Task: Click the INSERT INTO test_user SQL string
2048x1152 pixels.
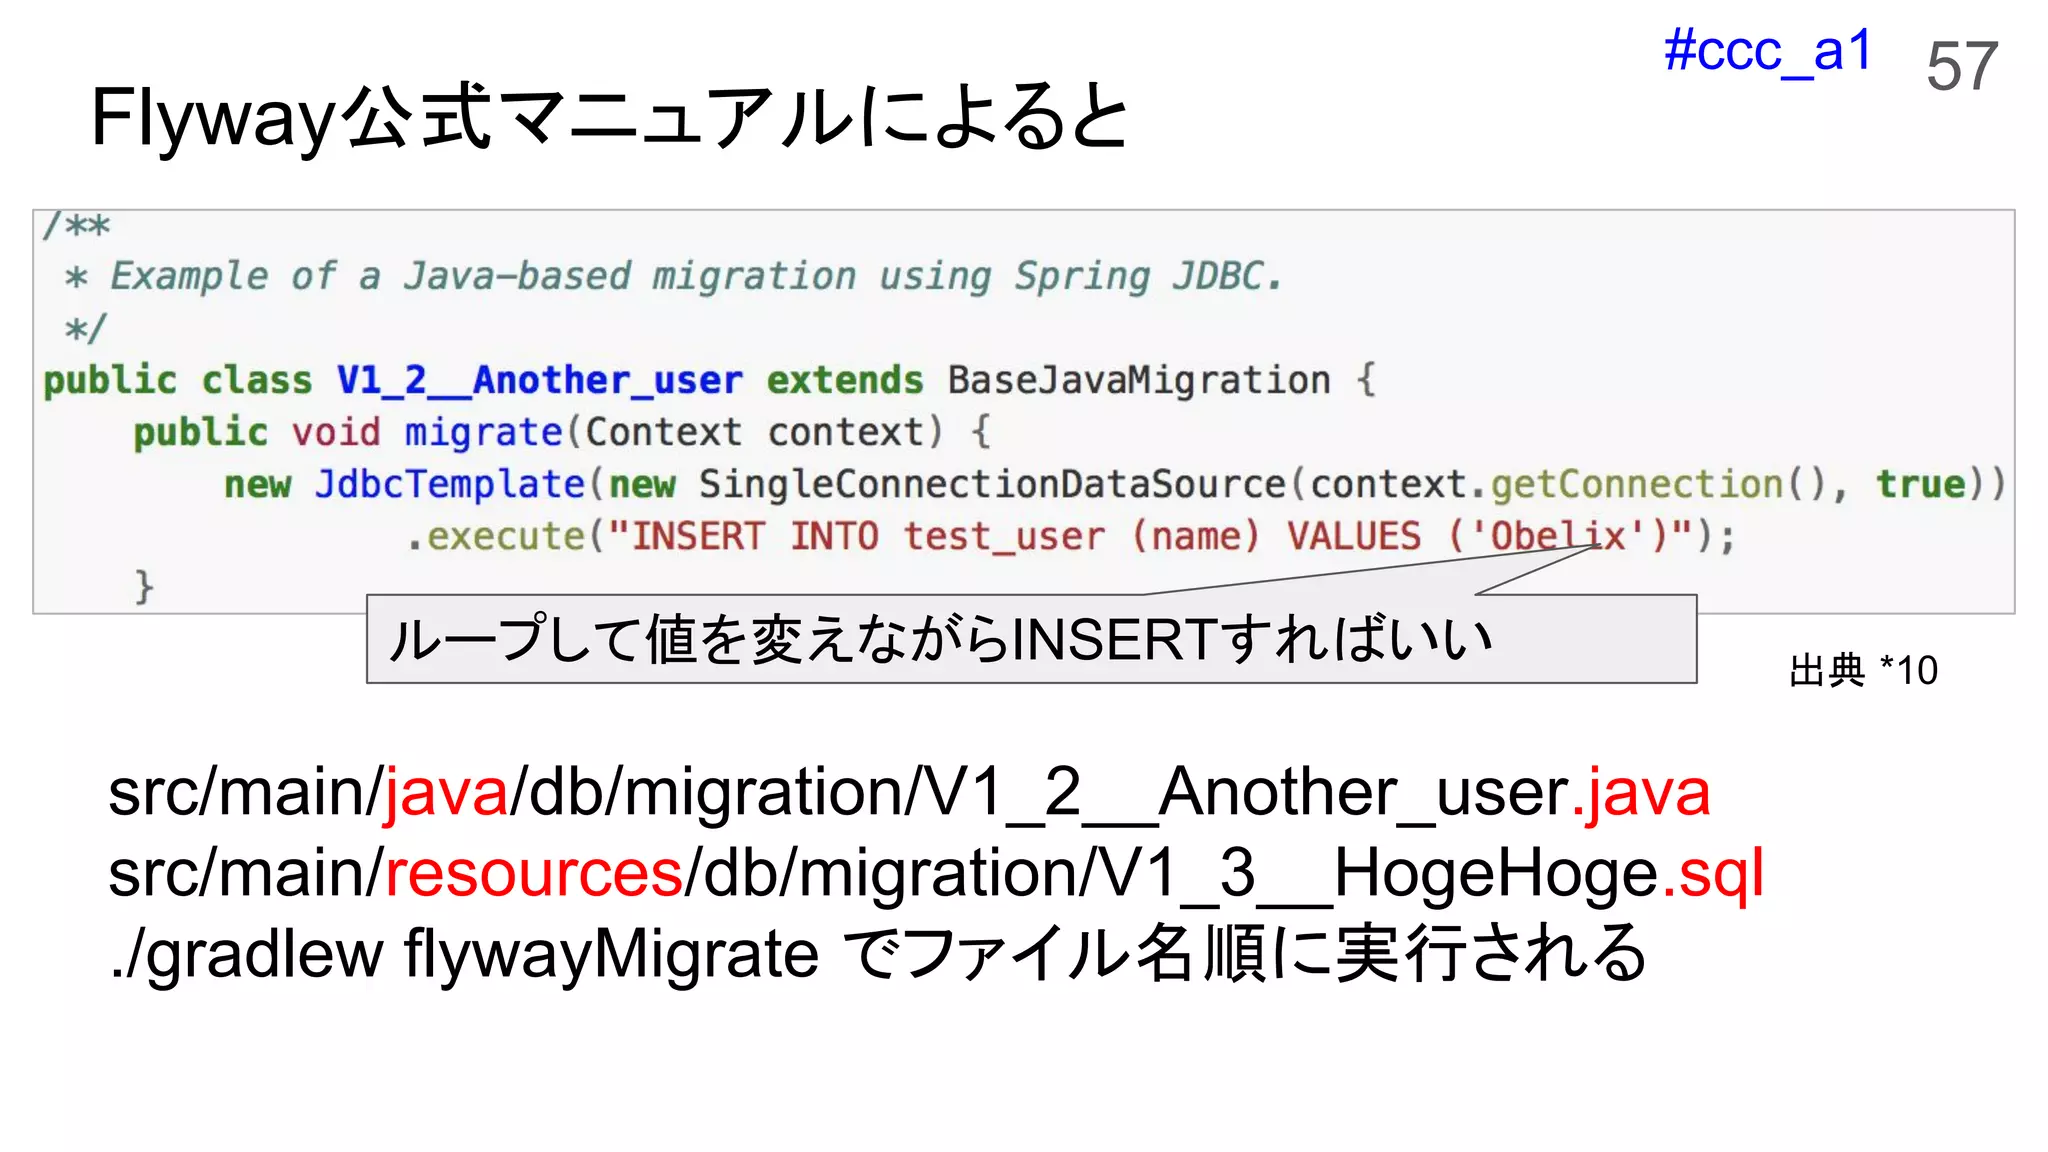Action: pyautogui.click(x=1150, y=536)
